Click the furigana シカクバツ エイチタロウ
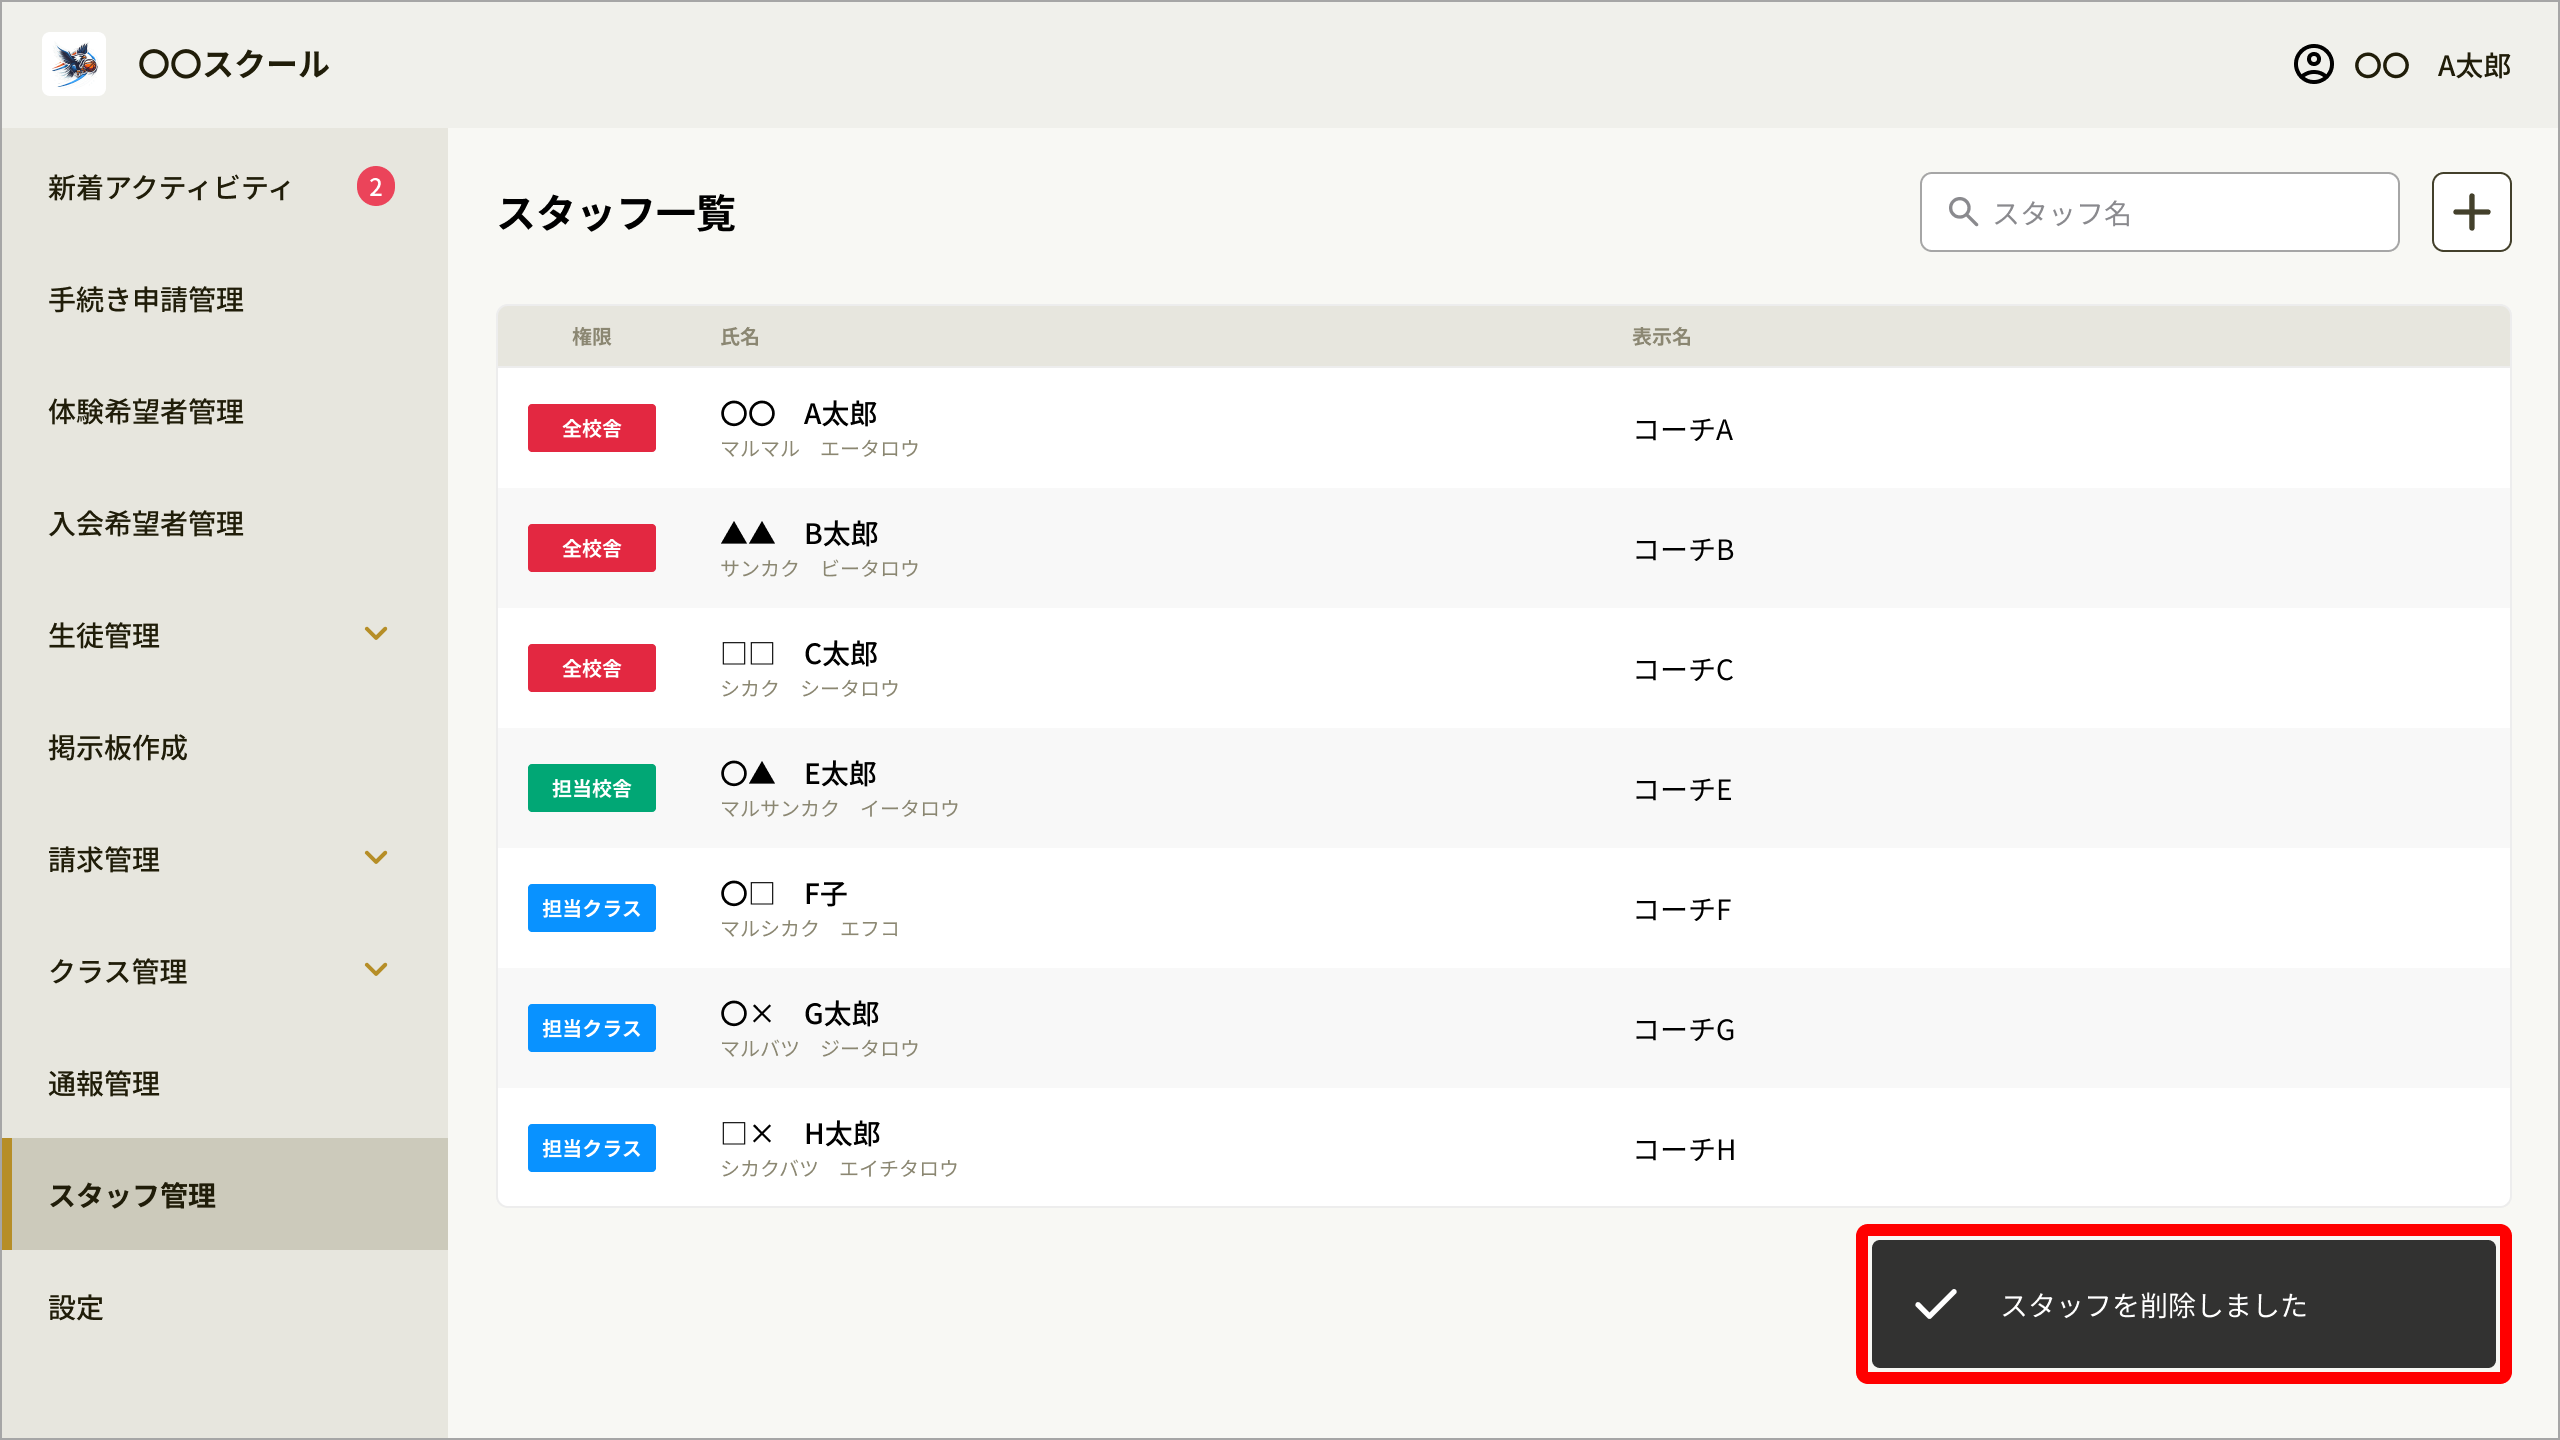Image resolution: width=2560 pixels, height=1440 pixels. [x=839, y=1169]
